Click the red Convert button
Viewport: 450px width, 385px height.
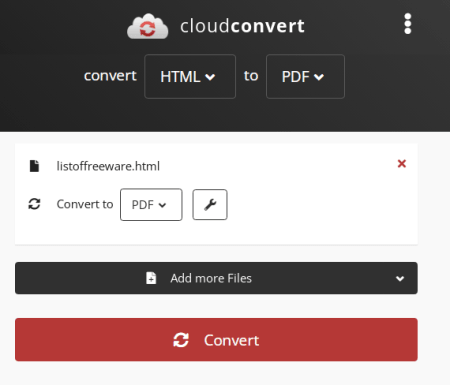pos(216,340)
